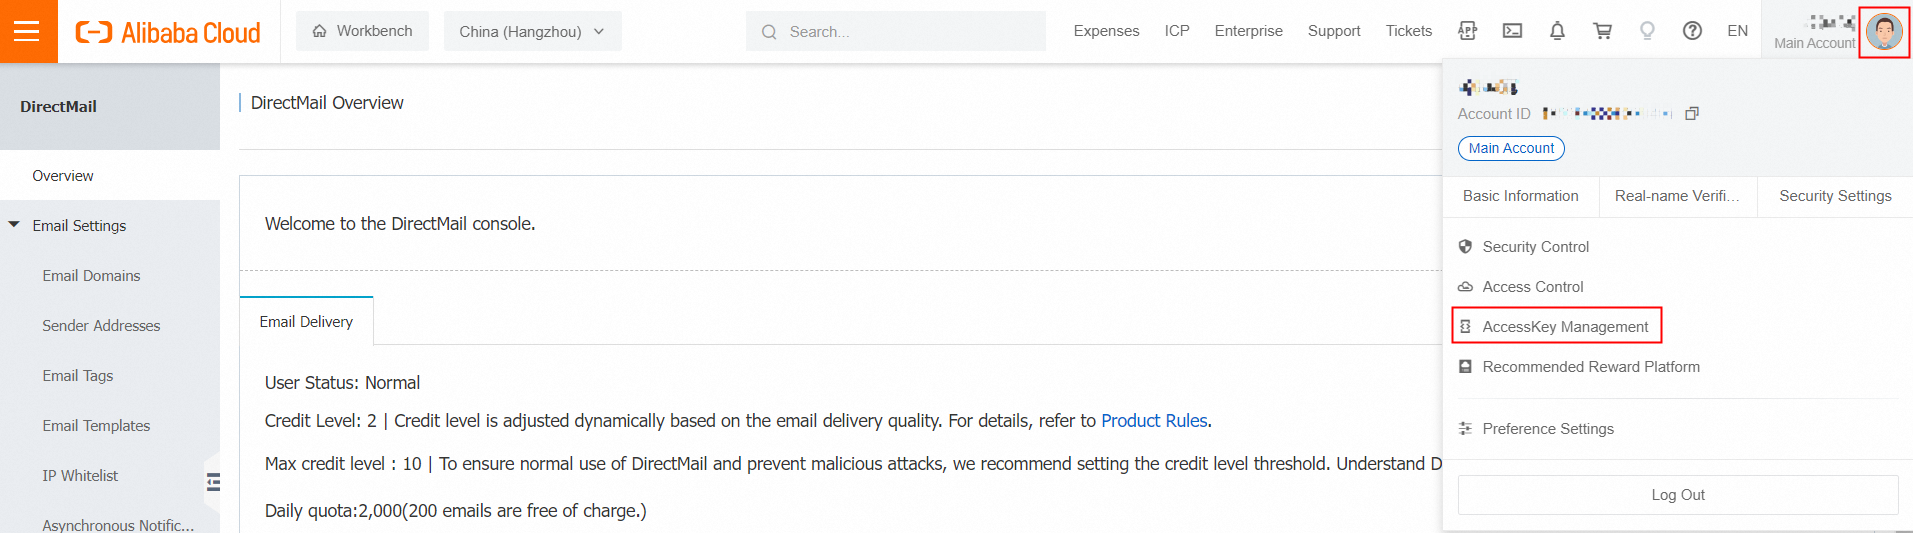Open the Product Rules link

1154,421
